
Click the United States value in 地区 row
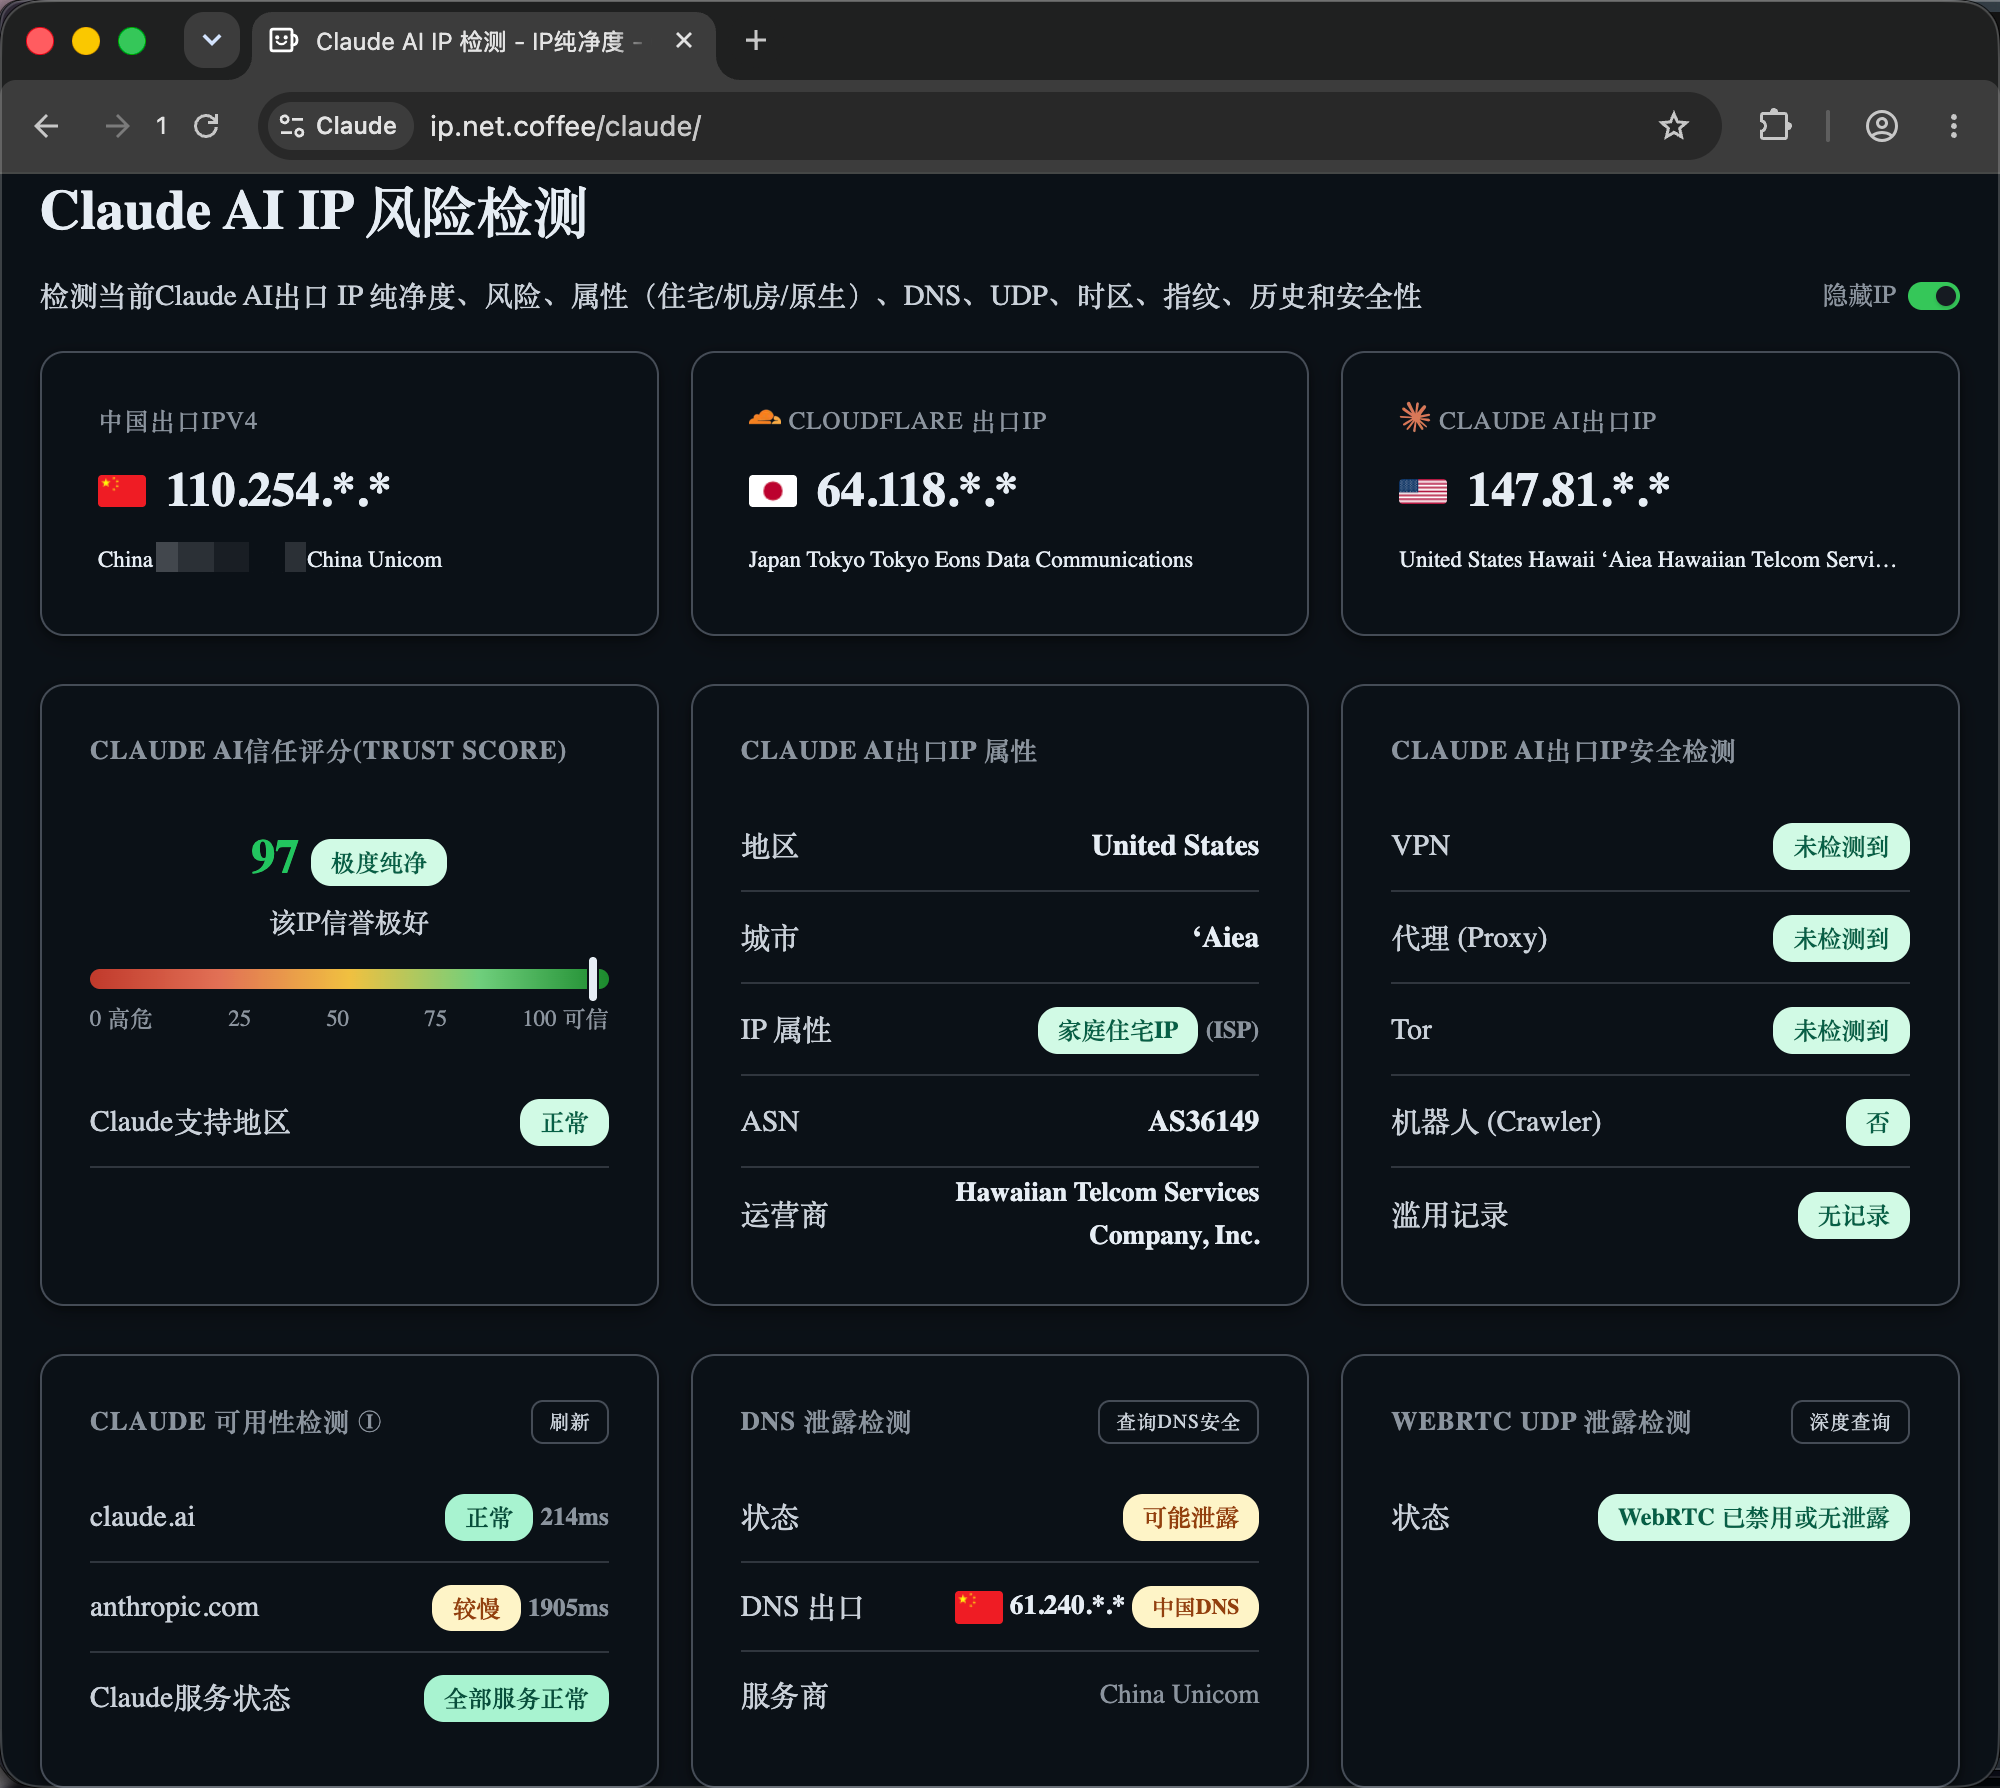coord(1175,845)
